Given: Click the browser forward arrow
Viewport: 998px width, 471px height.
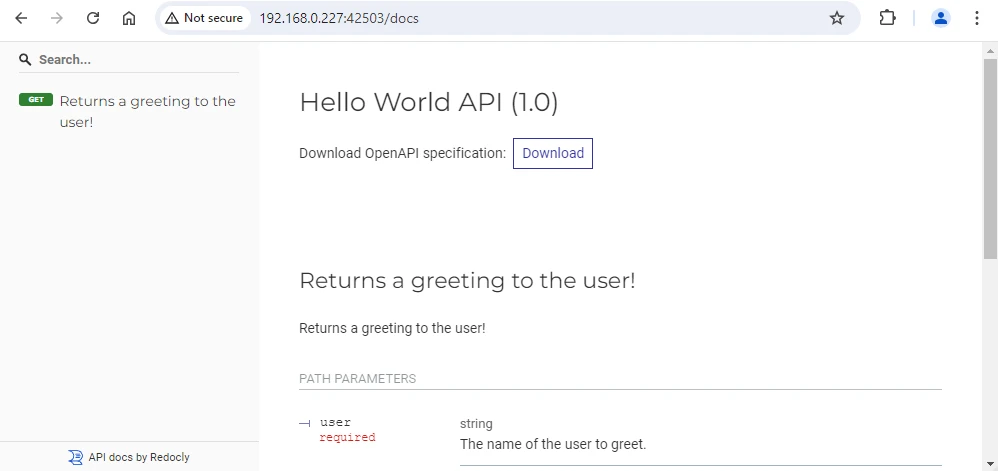Looking at the screenshot, I should 57,18.
